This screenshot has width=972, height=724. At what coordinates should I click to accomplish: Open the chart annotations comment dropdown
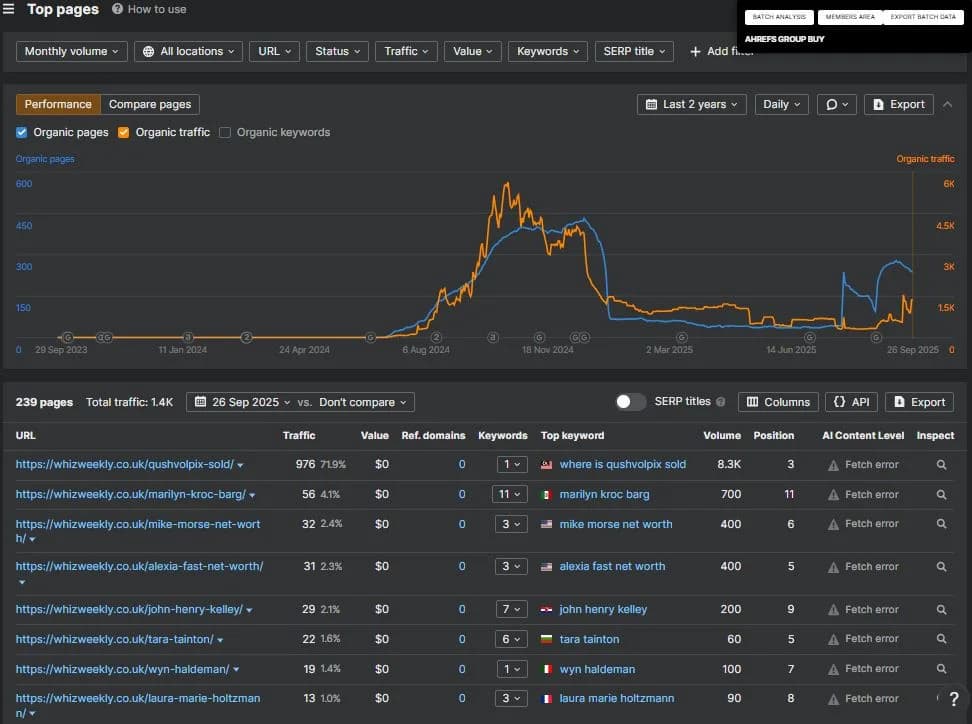(837, 104)
